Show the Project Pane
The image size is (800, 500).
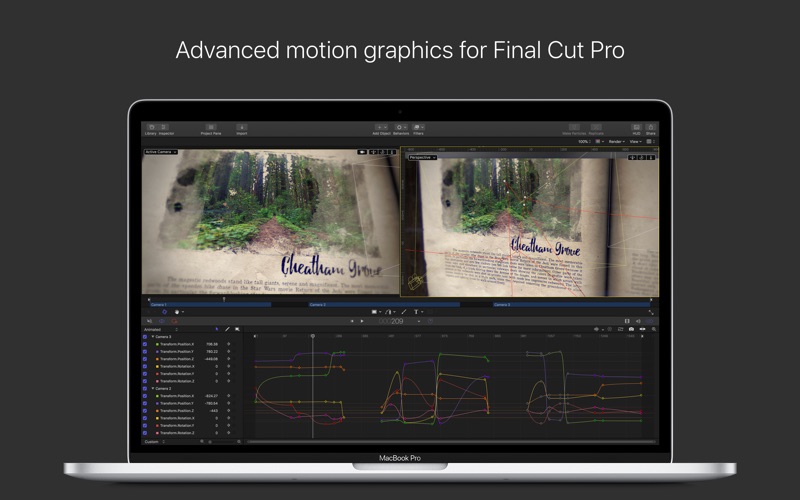[x=211, y=129]
